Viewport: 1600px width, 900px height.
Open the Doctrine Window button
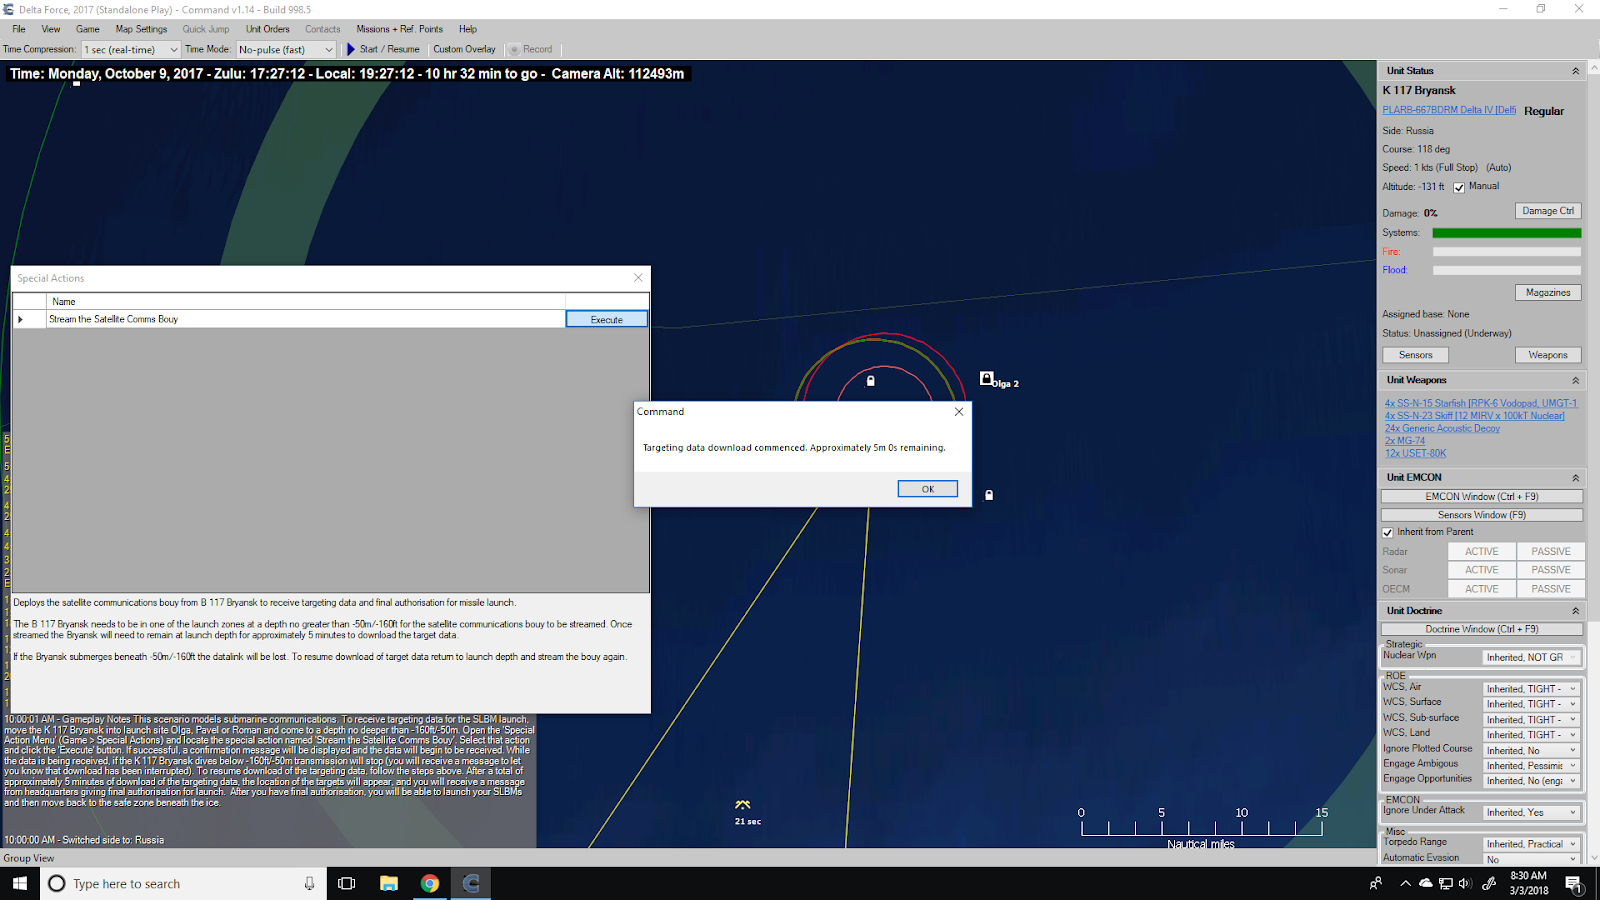point(1482,629)
